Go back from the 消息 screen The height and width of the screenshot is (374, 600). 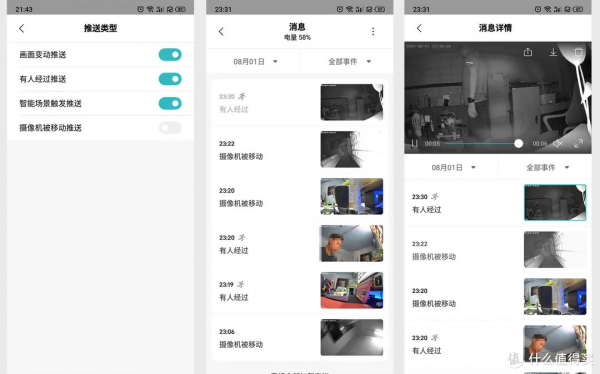221,31
